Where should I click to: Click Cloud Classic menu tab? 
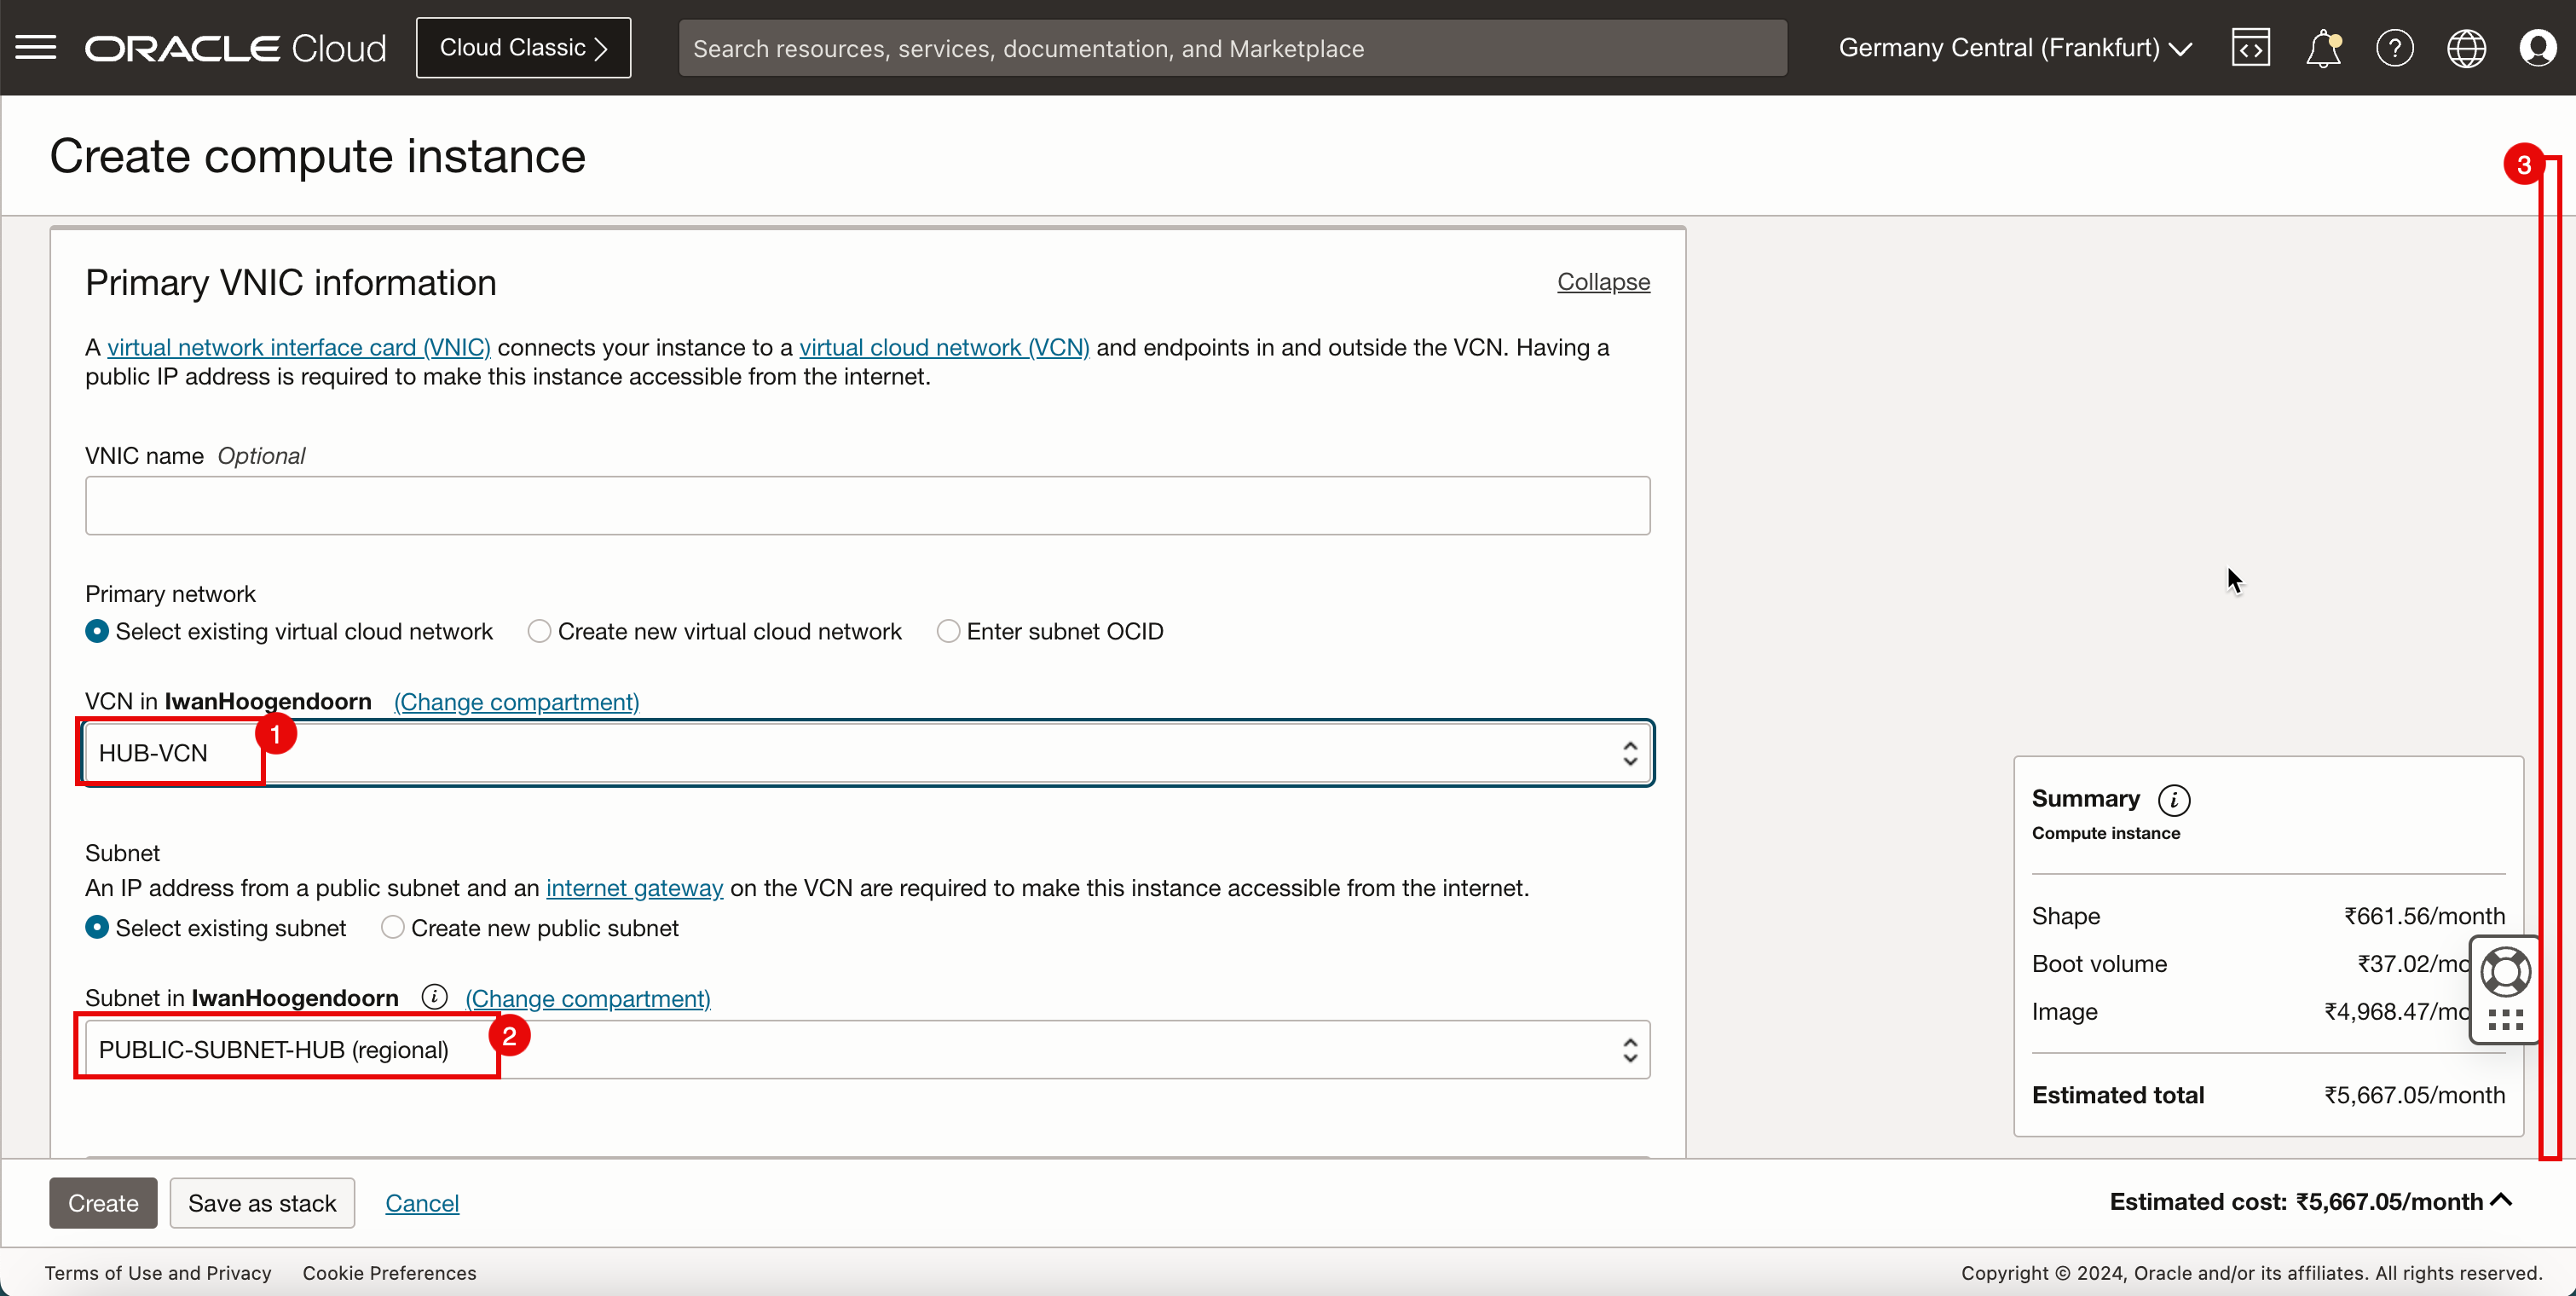point(523,48)
